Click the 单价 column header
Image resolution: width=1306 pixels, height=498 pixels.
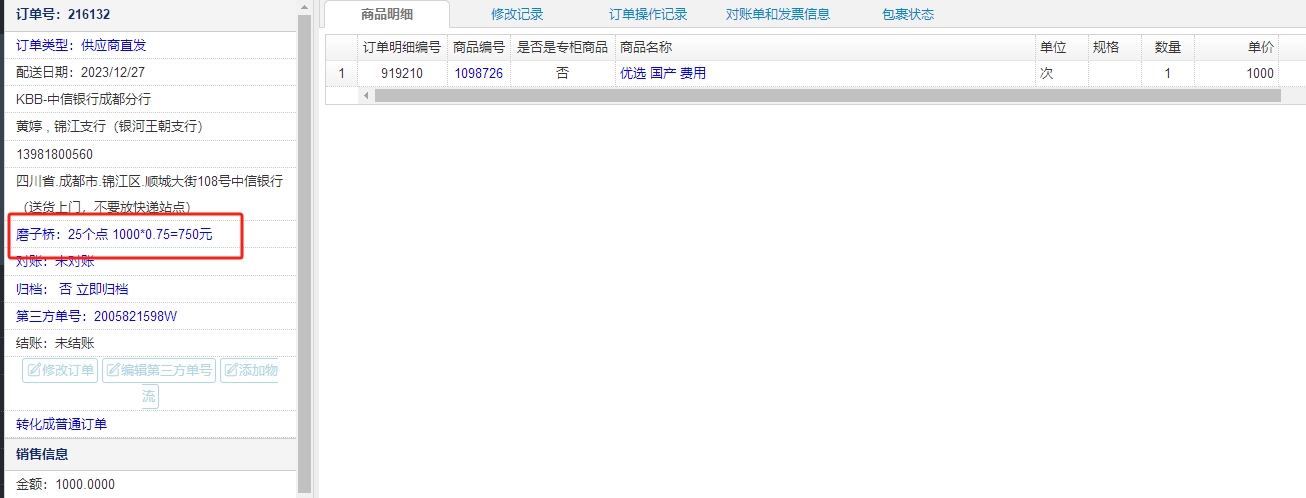point(1237,47)
